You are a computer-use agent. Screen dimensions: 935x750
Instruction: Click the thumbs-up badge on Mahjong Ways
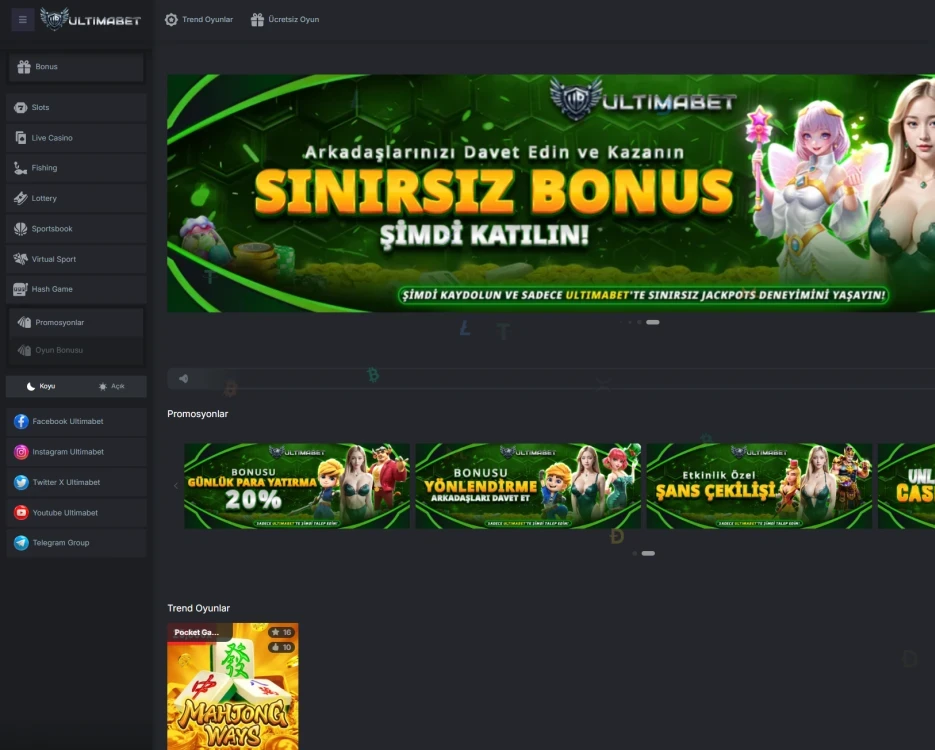tap(281, 647)
